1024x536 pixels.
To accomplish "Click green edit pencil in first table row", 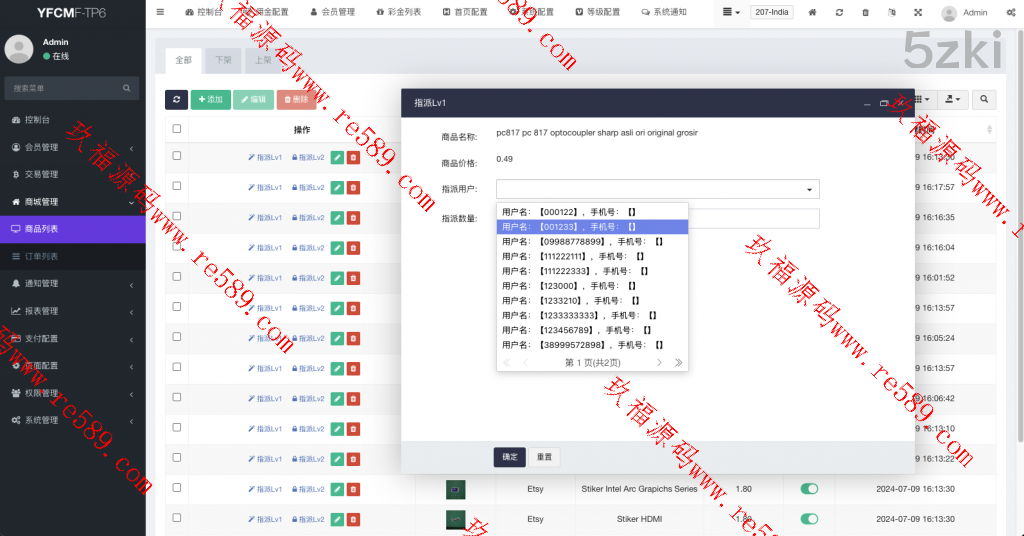I will click(337, 157).
